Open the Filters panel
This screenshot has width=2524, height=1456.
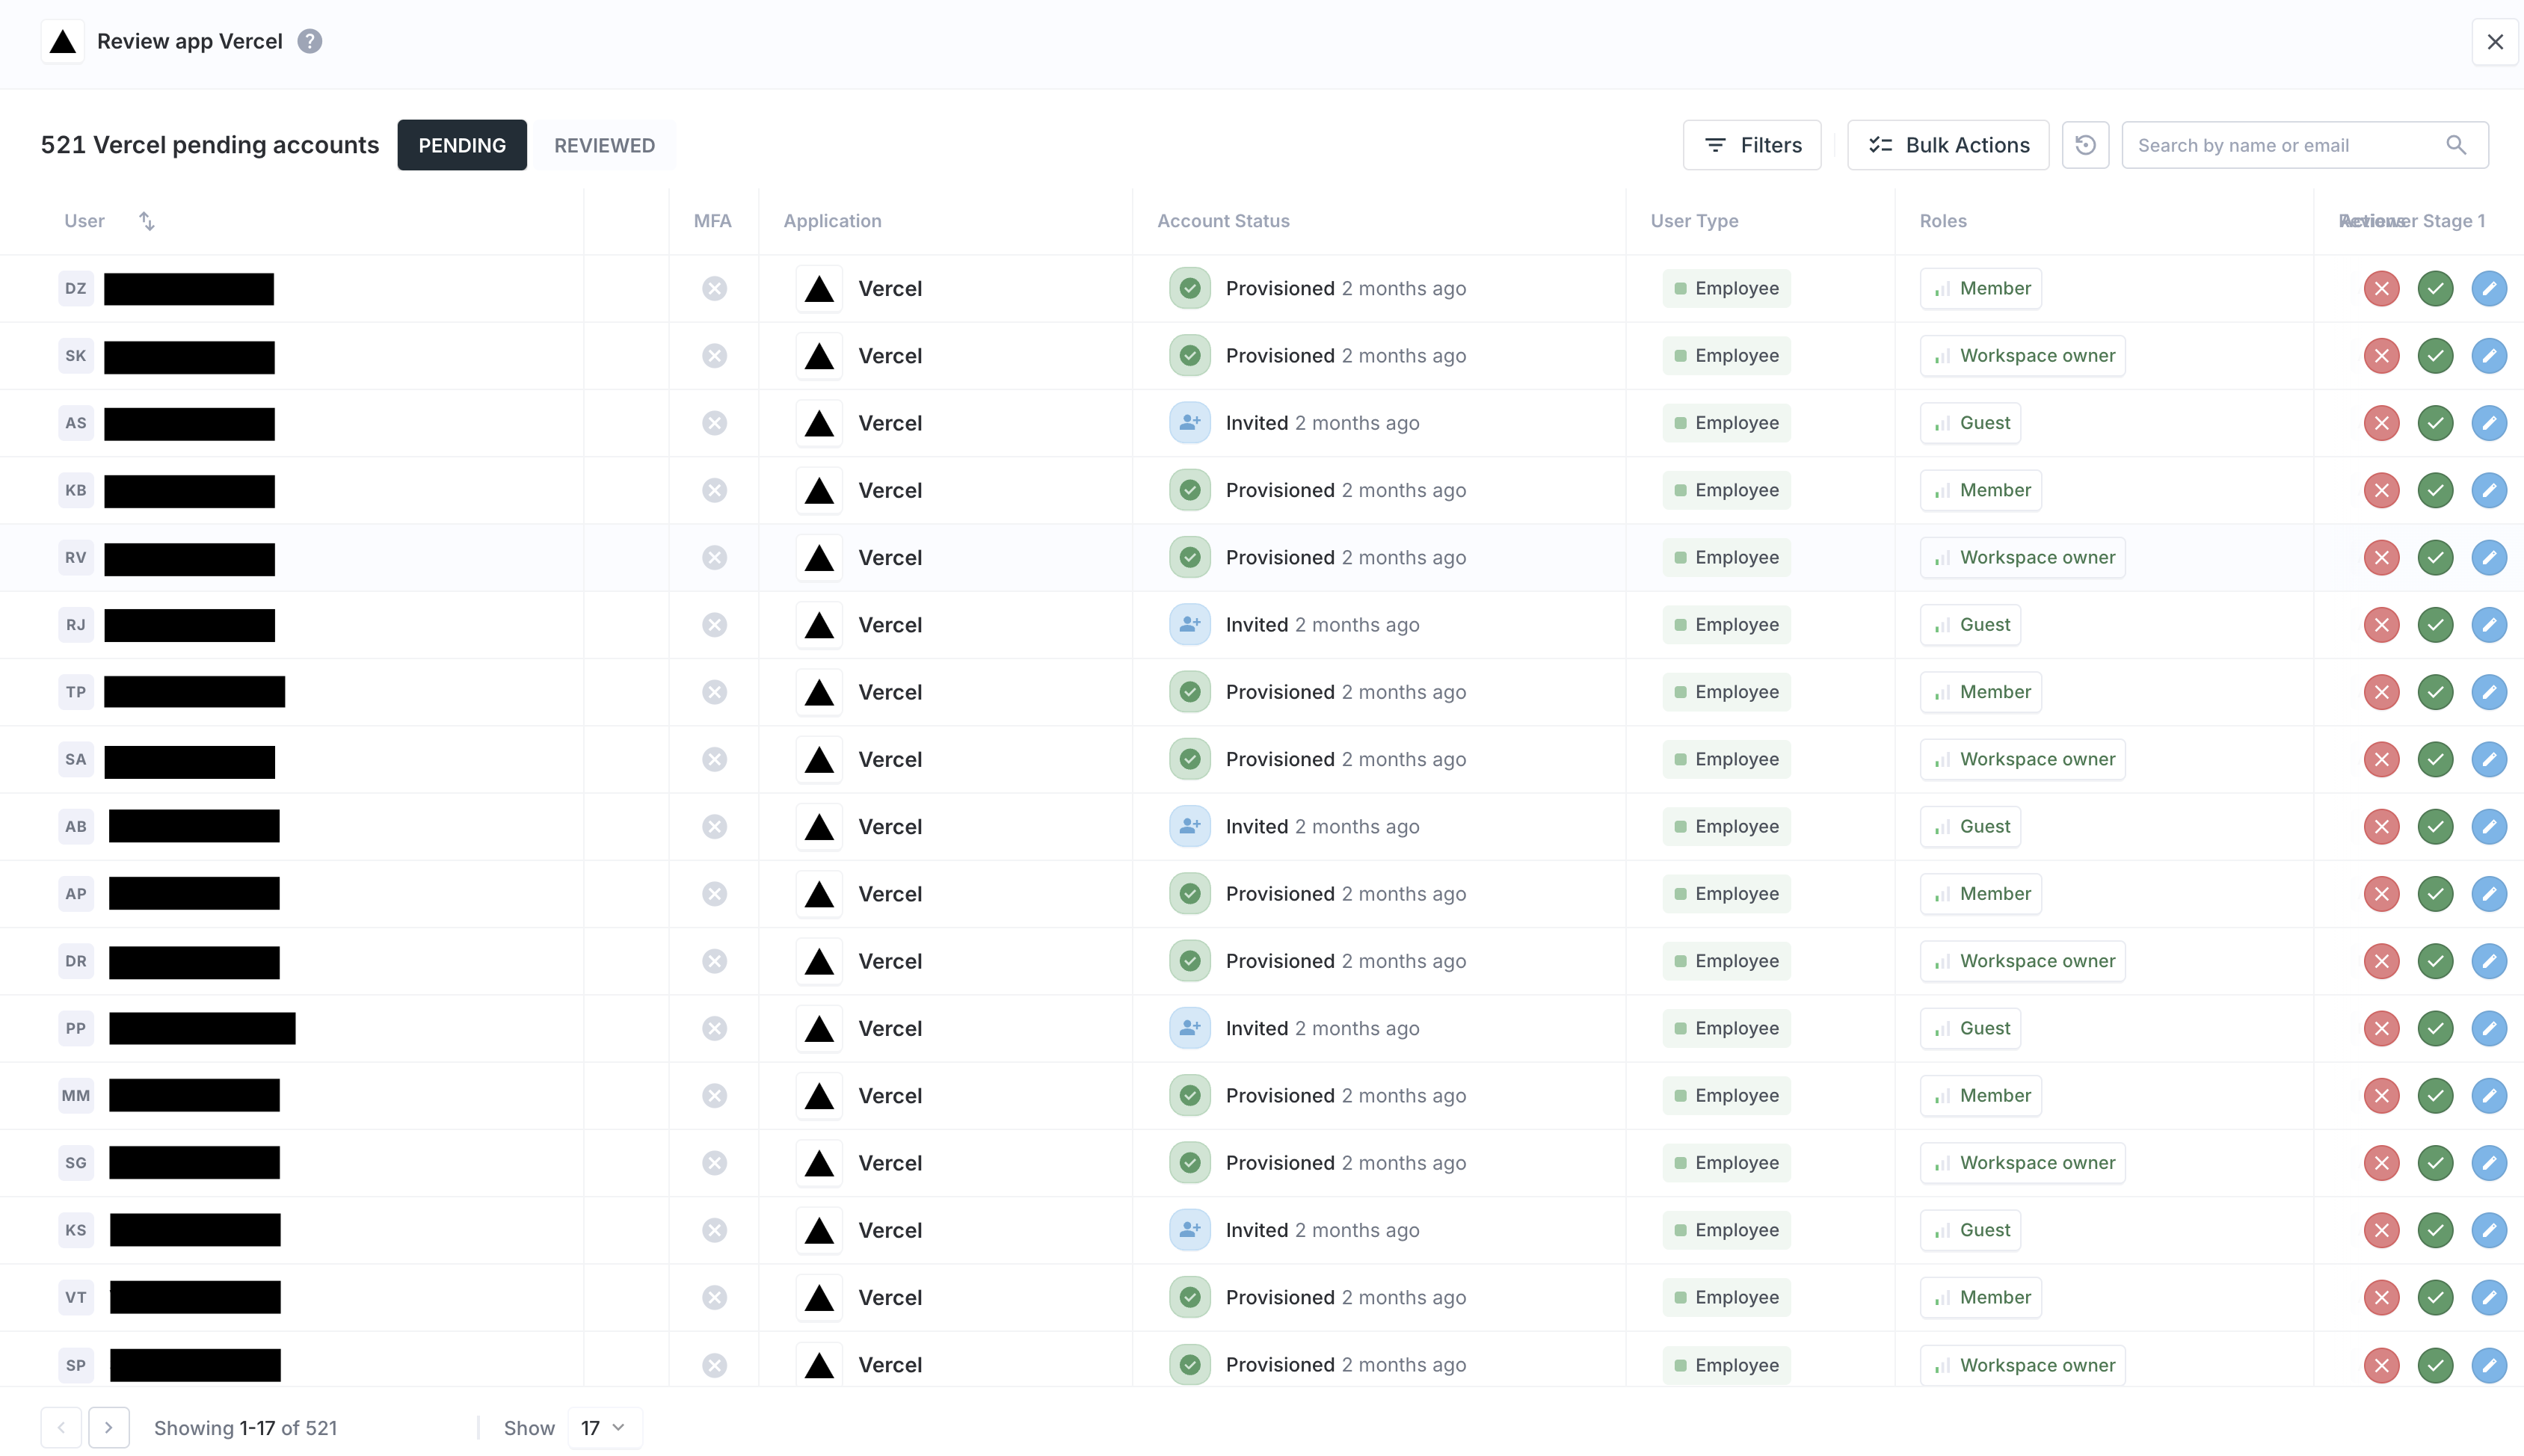pyautogui.click(x=1752, y=145)
